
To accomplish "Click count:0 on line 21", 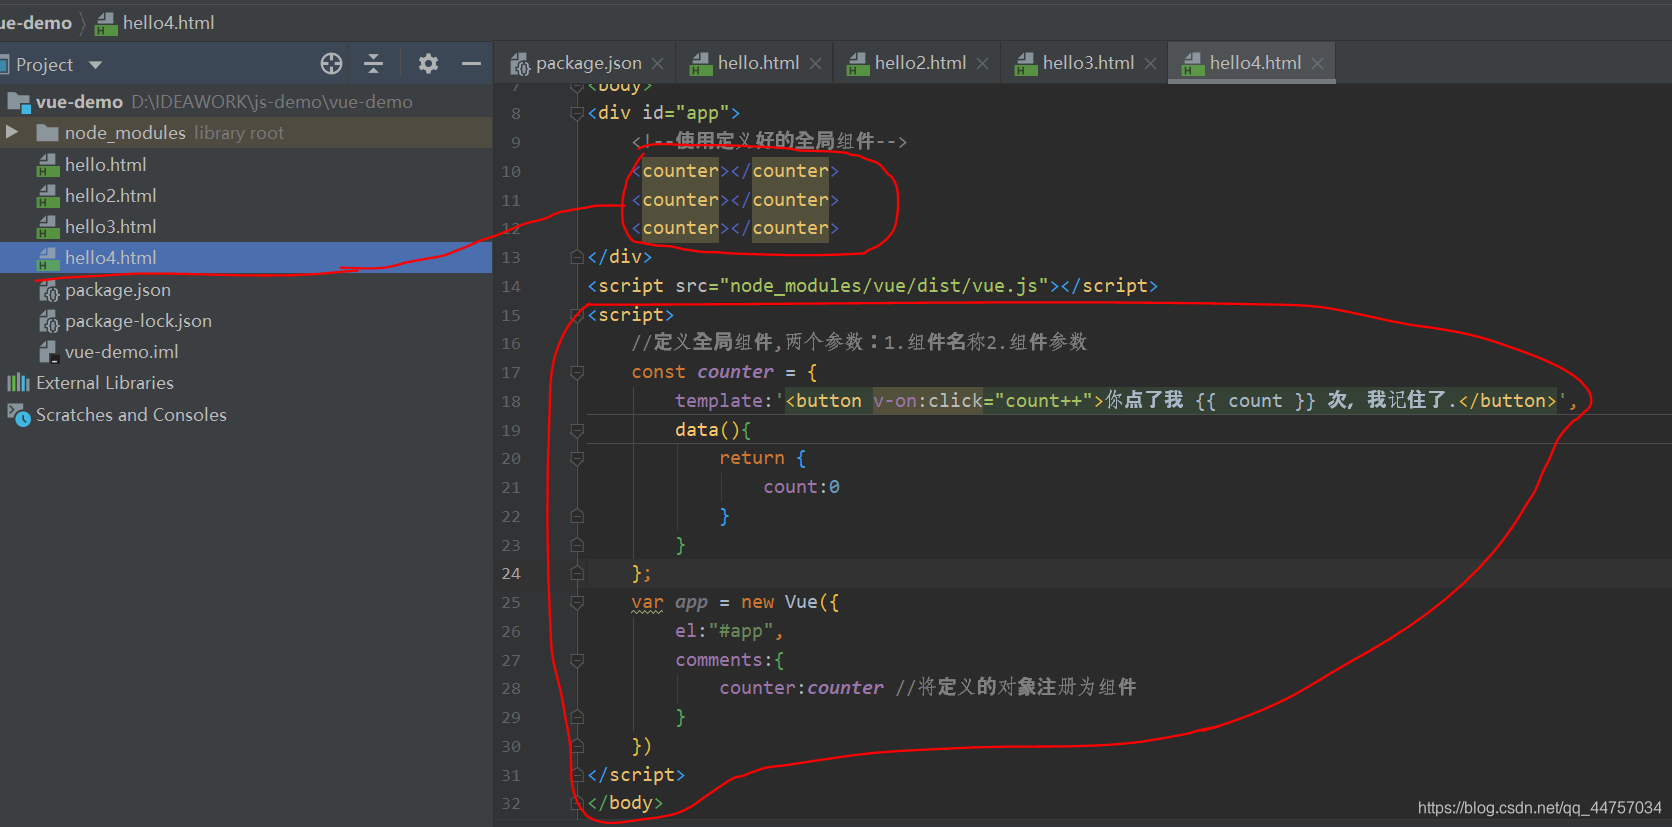I will point(801,487).
